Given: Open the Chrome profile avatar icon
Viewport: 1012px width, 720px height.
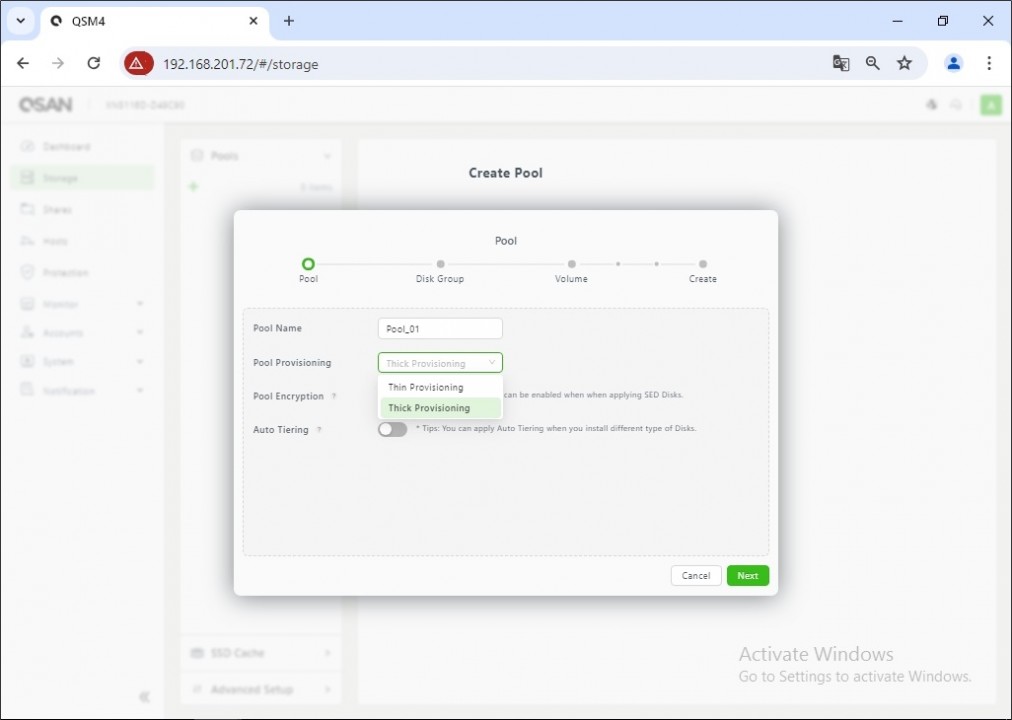Looking at the screenshot, I should (953, 63).
